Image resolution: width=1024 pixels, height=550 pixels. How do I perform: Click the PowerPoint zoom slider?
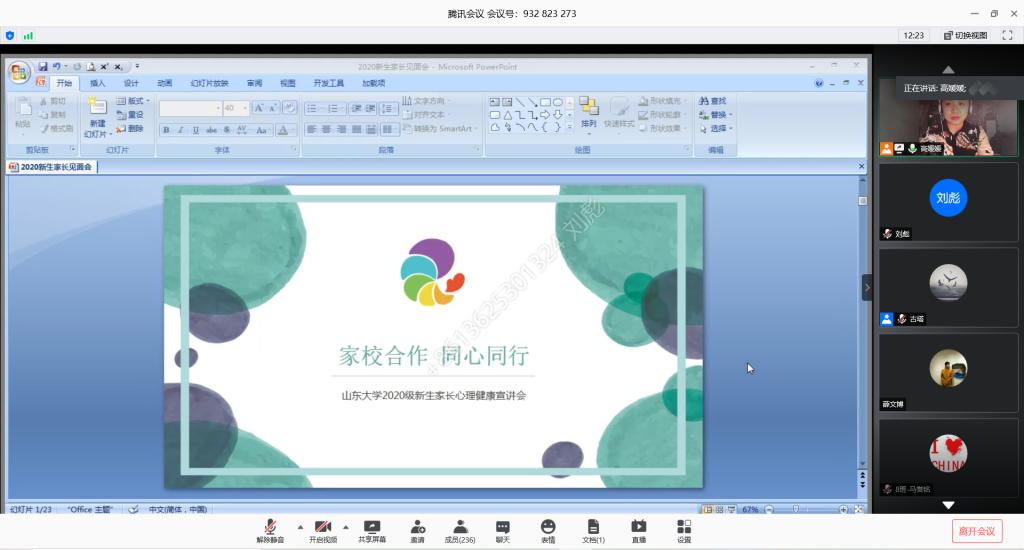[797, 509]
